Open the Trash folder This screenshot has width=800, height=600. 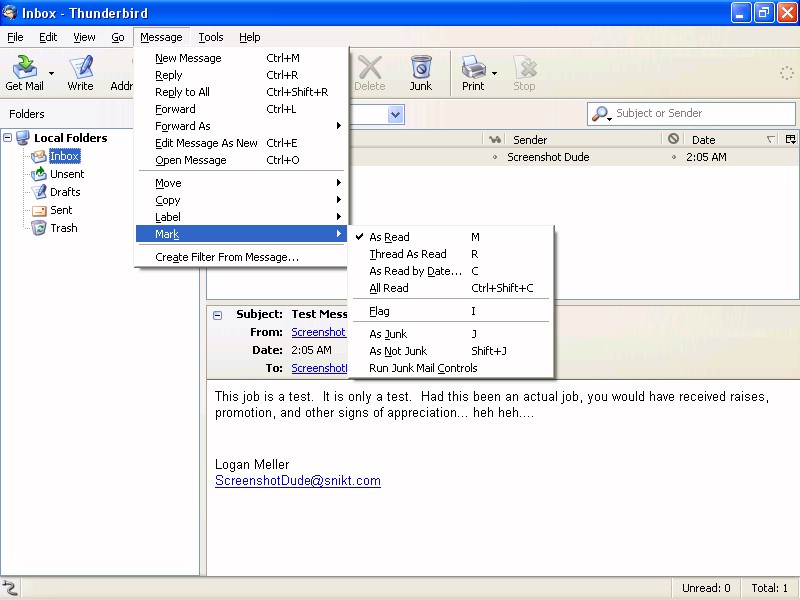pos(64,228)
